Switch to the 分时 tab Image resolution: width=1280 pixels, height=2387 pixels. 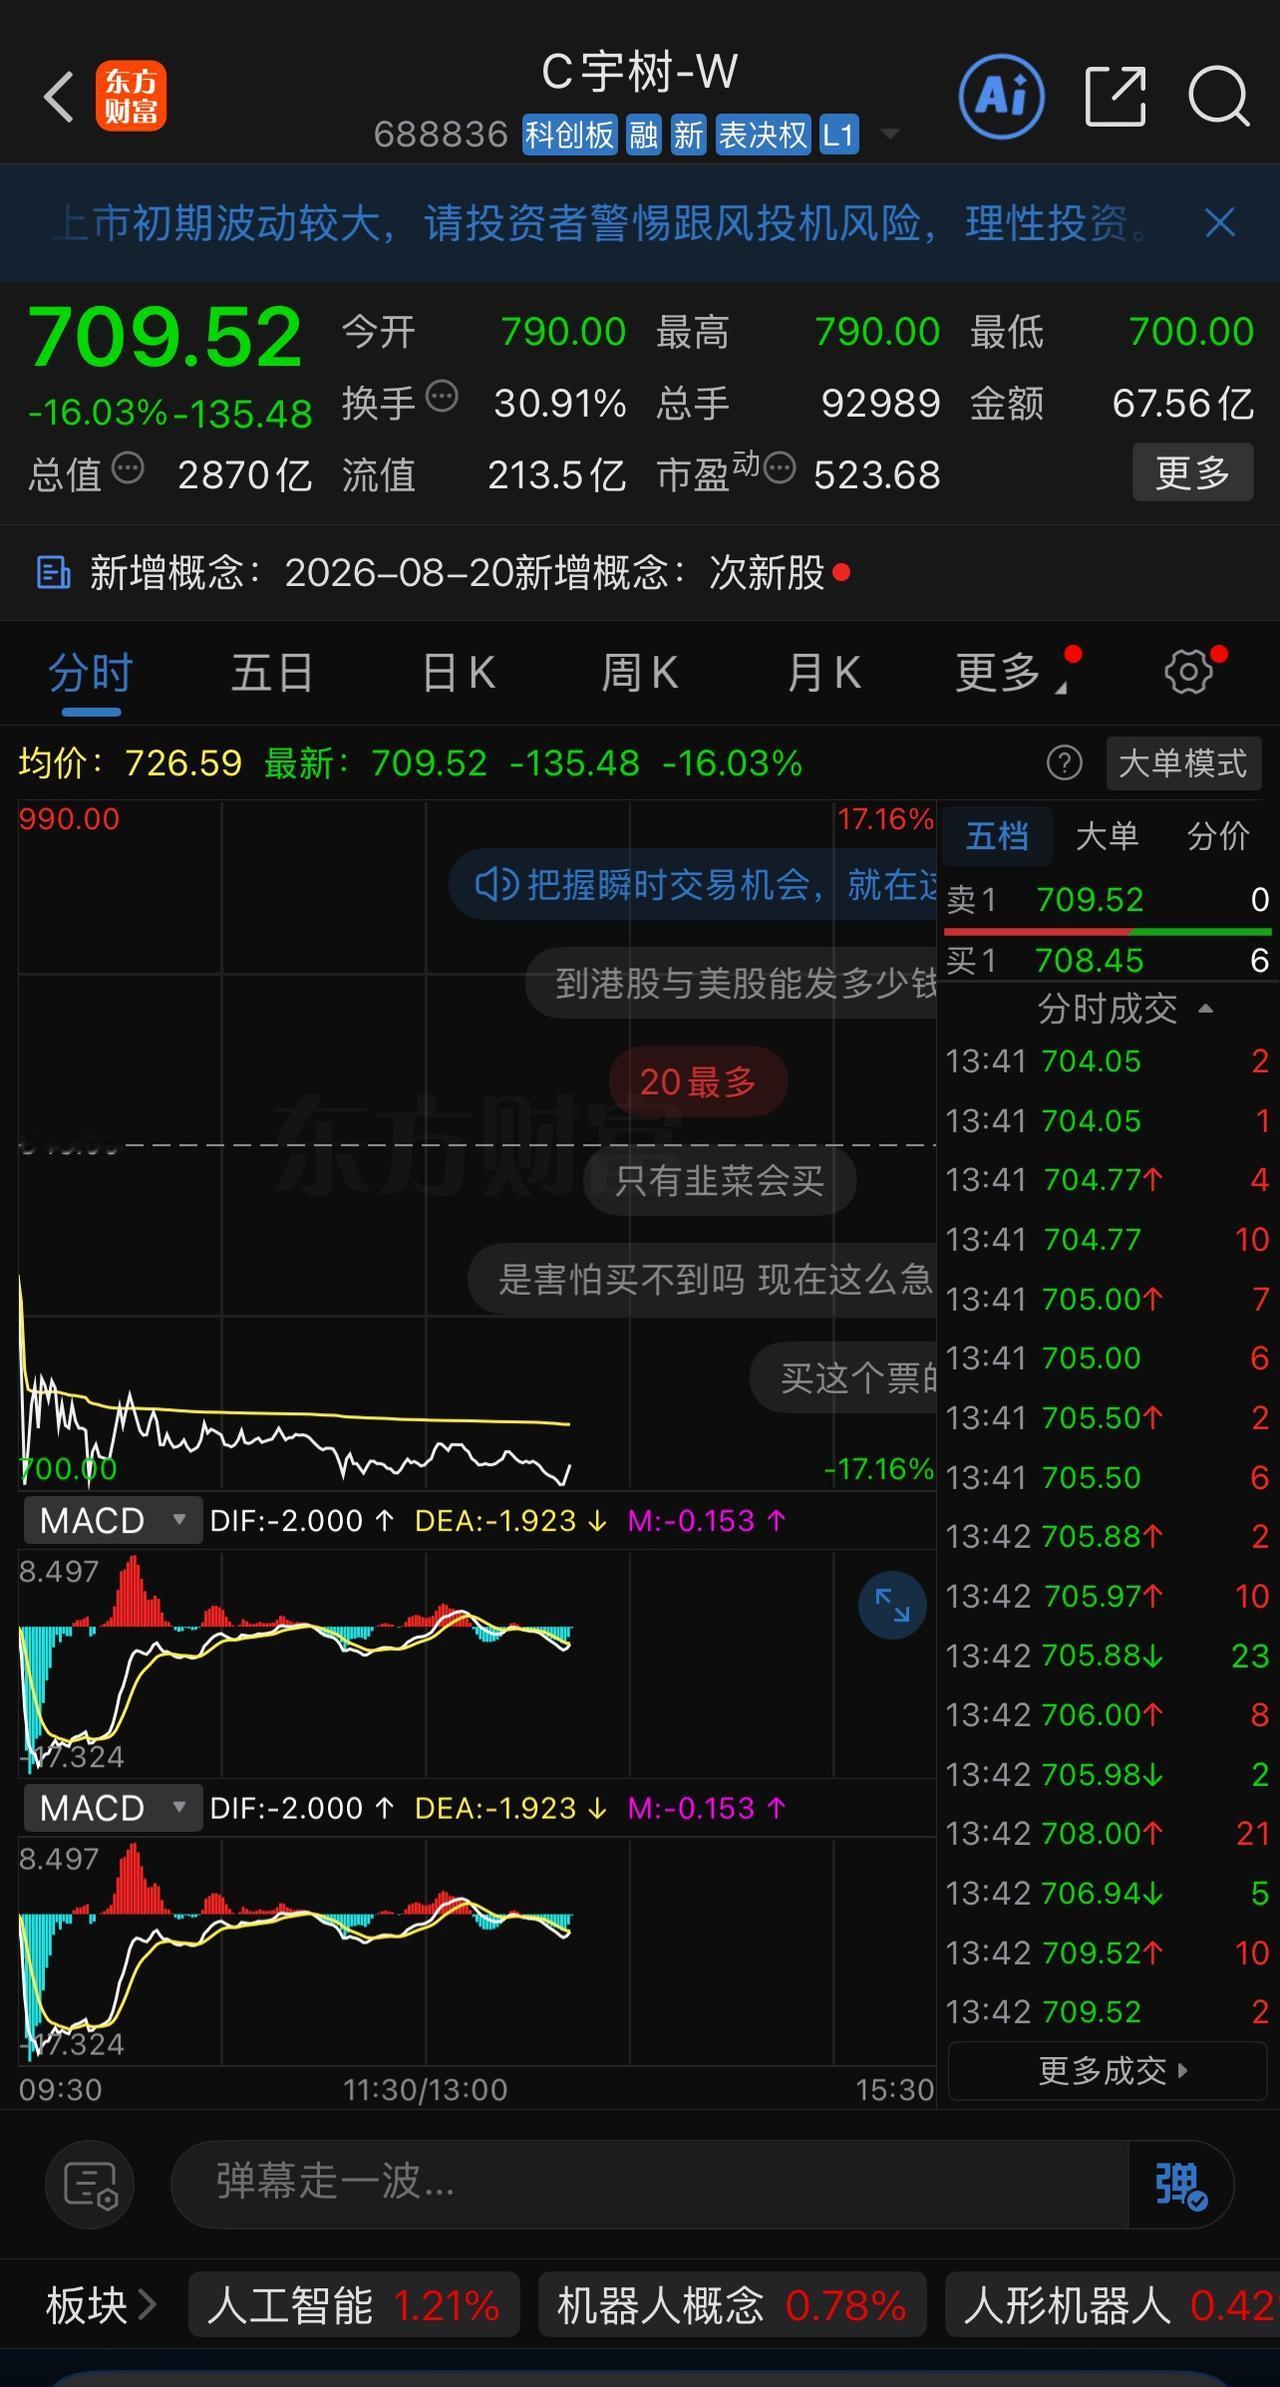coord(91,672)
